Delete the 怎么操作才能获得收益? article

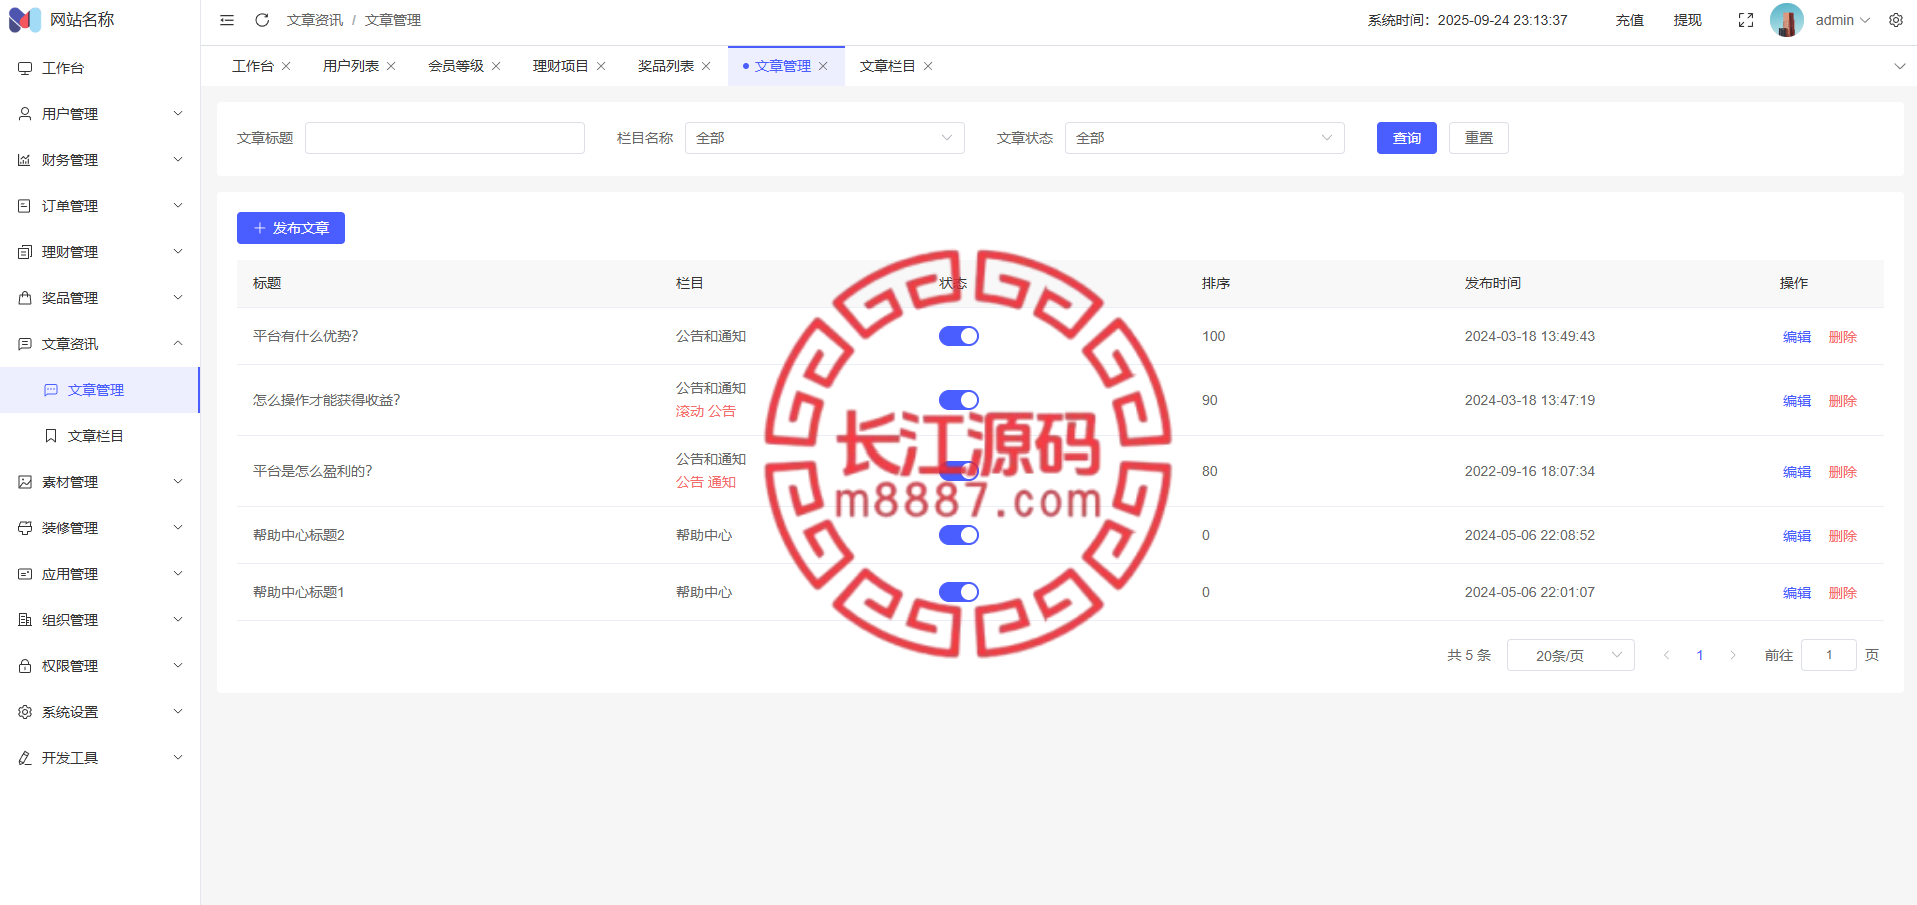click(x=1843, y=401)
